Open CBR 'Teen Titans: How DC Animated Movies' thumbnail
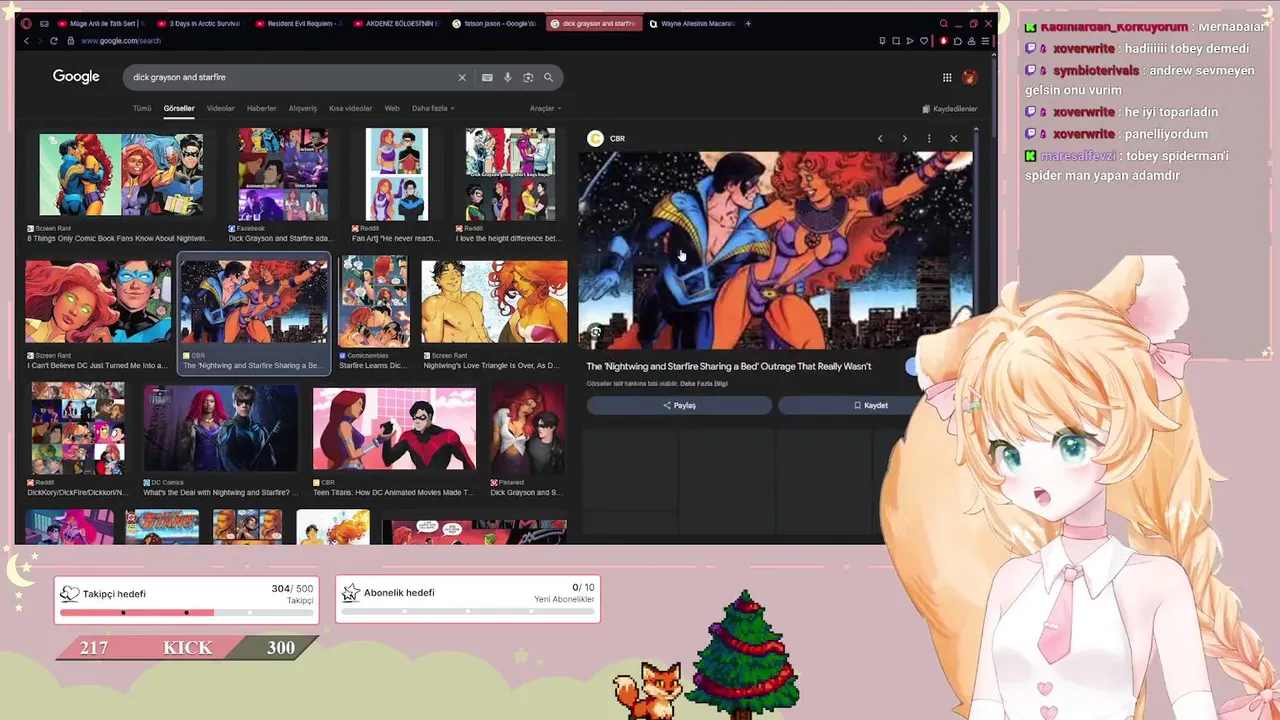 (x=394, y=428)
